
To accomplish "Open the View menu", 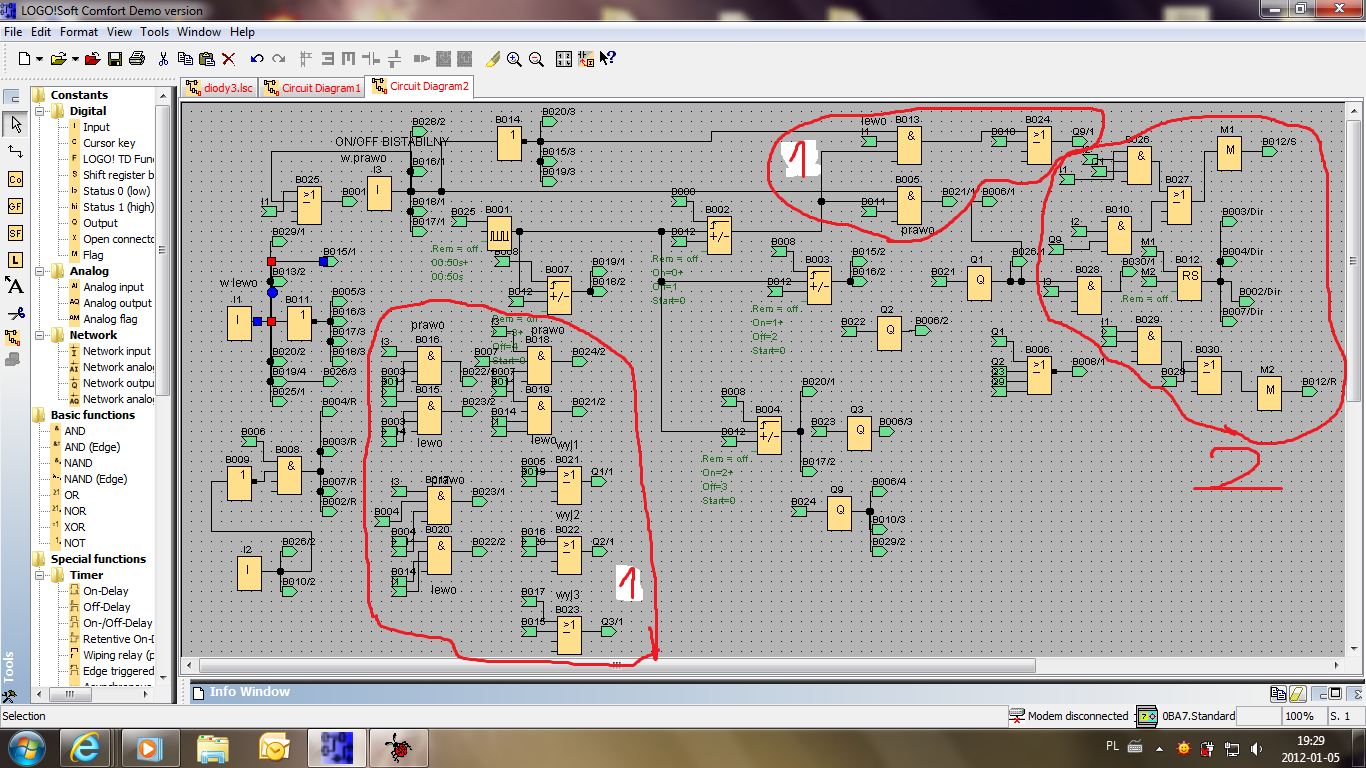I will click(119, 32).
